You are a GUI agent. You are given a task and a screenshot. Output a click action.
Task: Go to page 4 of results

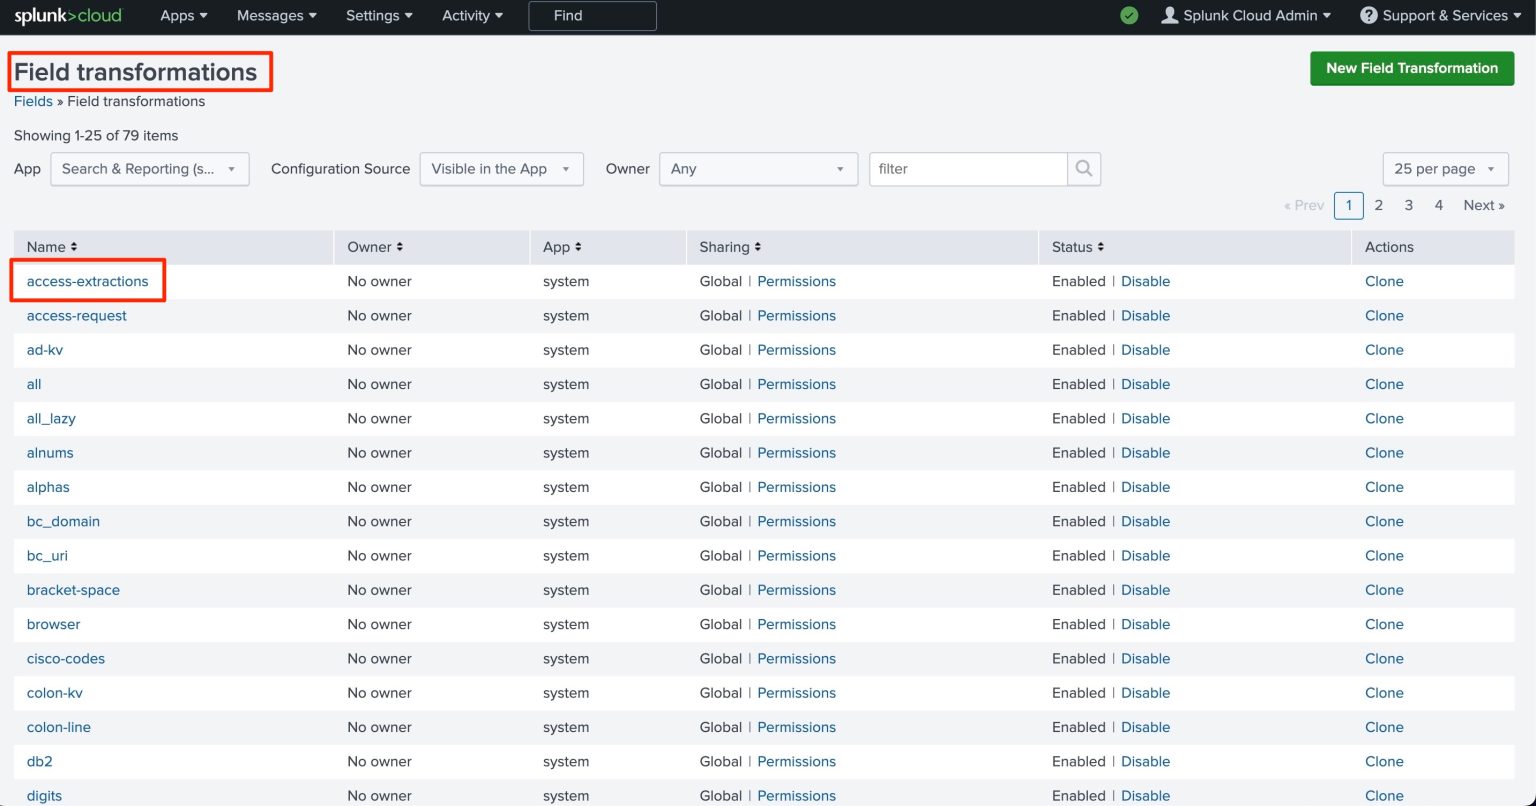point(1439,205)
